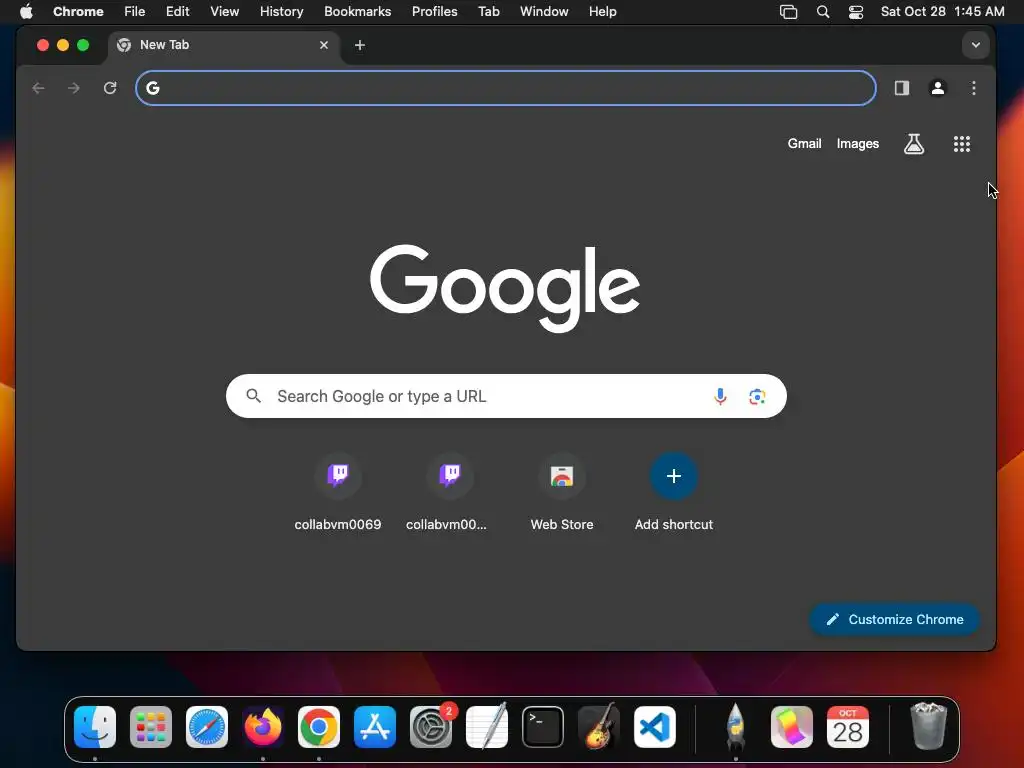Open the Trash in the Dock

tap(928, 727)
